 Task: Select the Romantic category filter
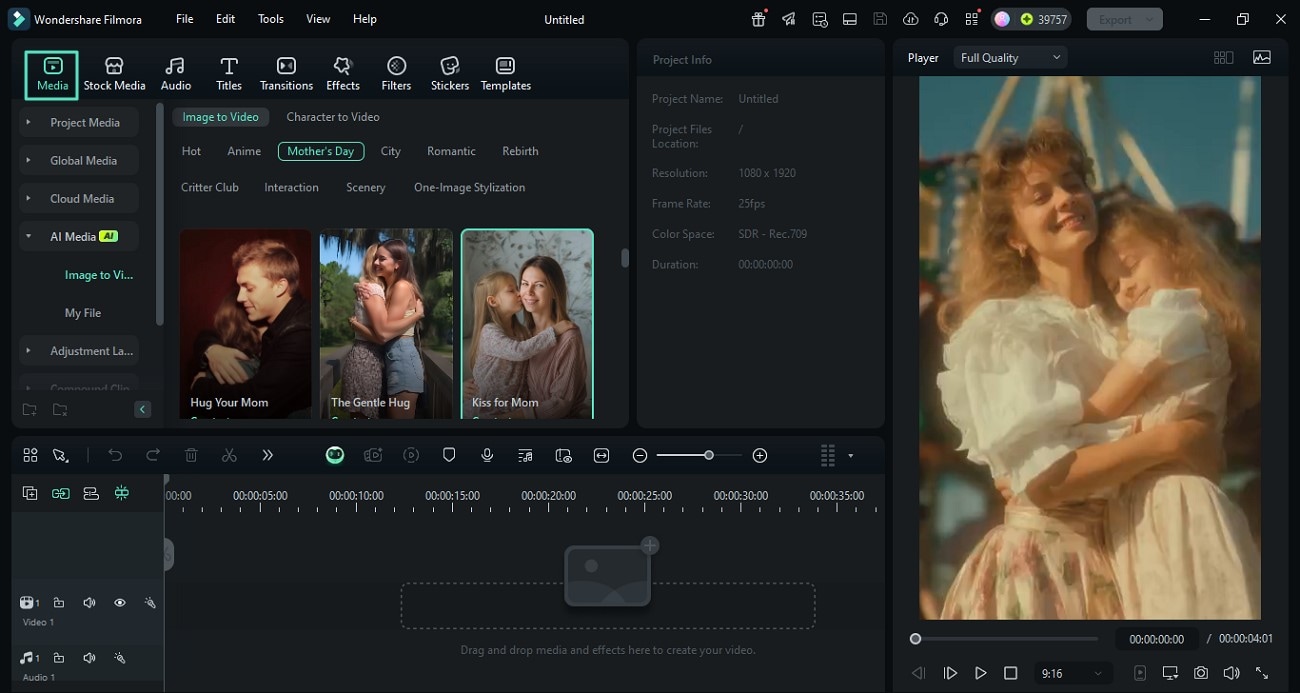pyautogui.click(x=451, y=151)
